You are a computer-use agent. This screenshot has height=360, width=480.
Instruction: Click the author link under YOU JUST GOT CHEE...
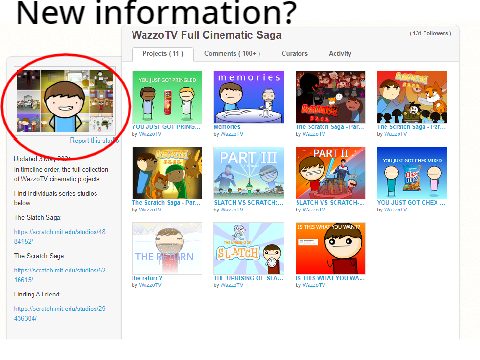point(396,210)
